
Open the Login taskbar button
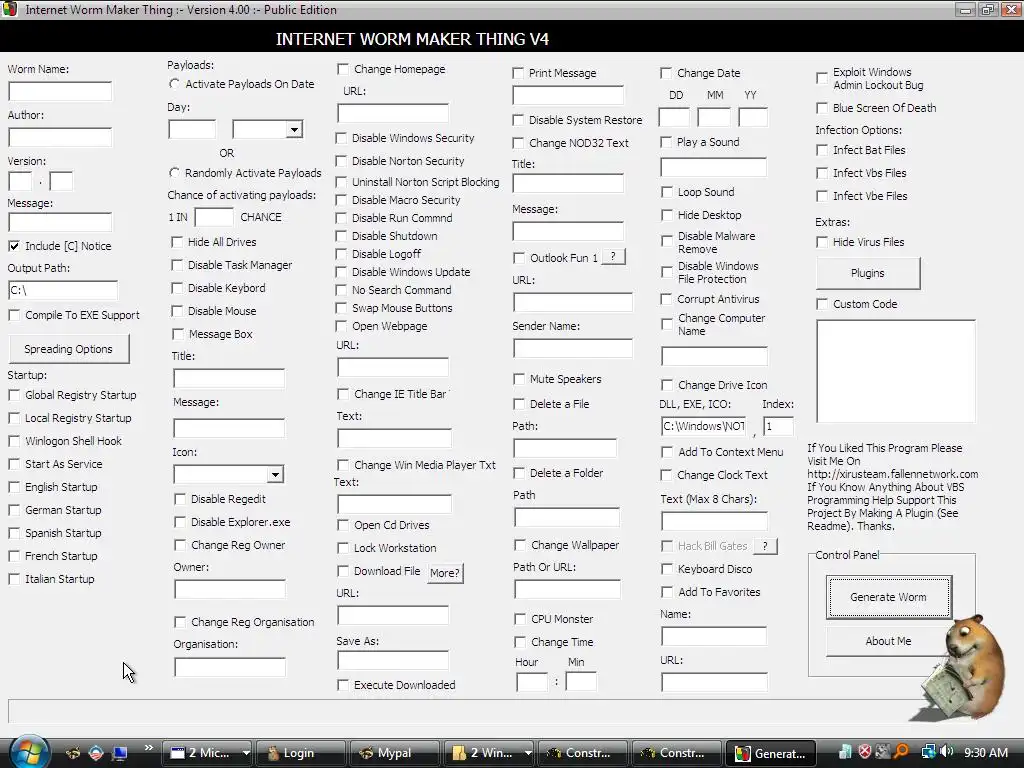point(300,753)
